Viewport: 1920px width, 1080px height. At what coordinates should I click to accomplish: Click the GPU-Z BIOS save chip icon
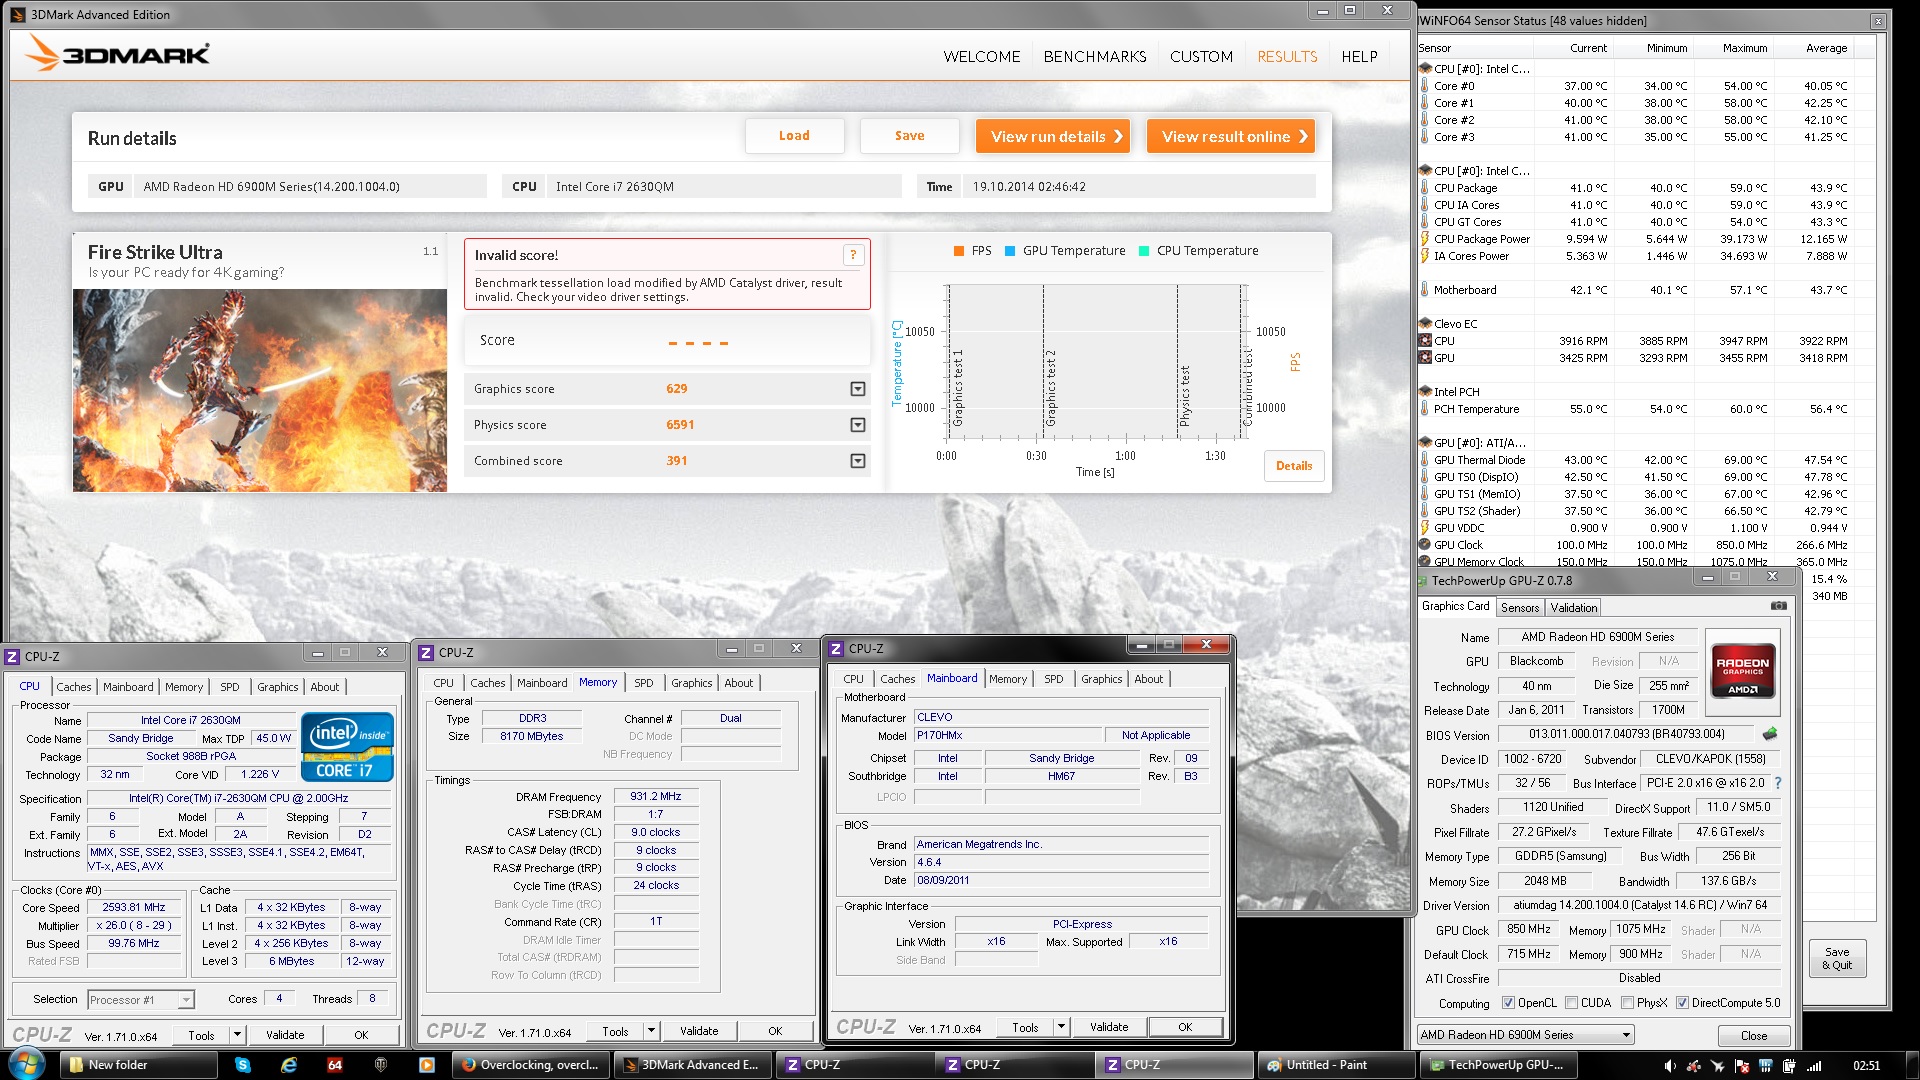click(1770, 734)
